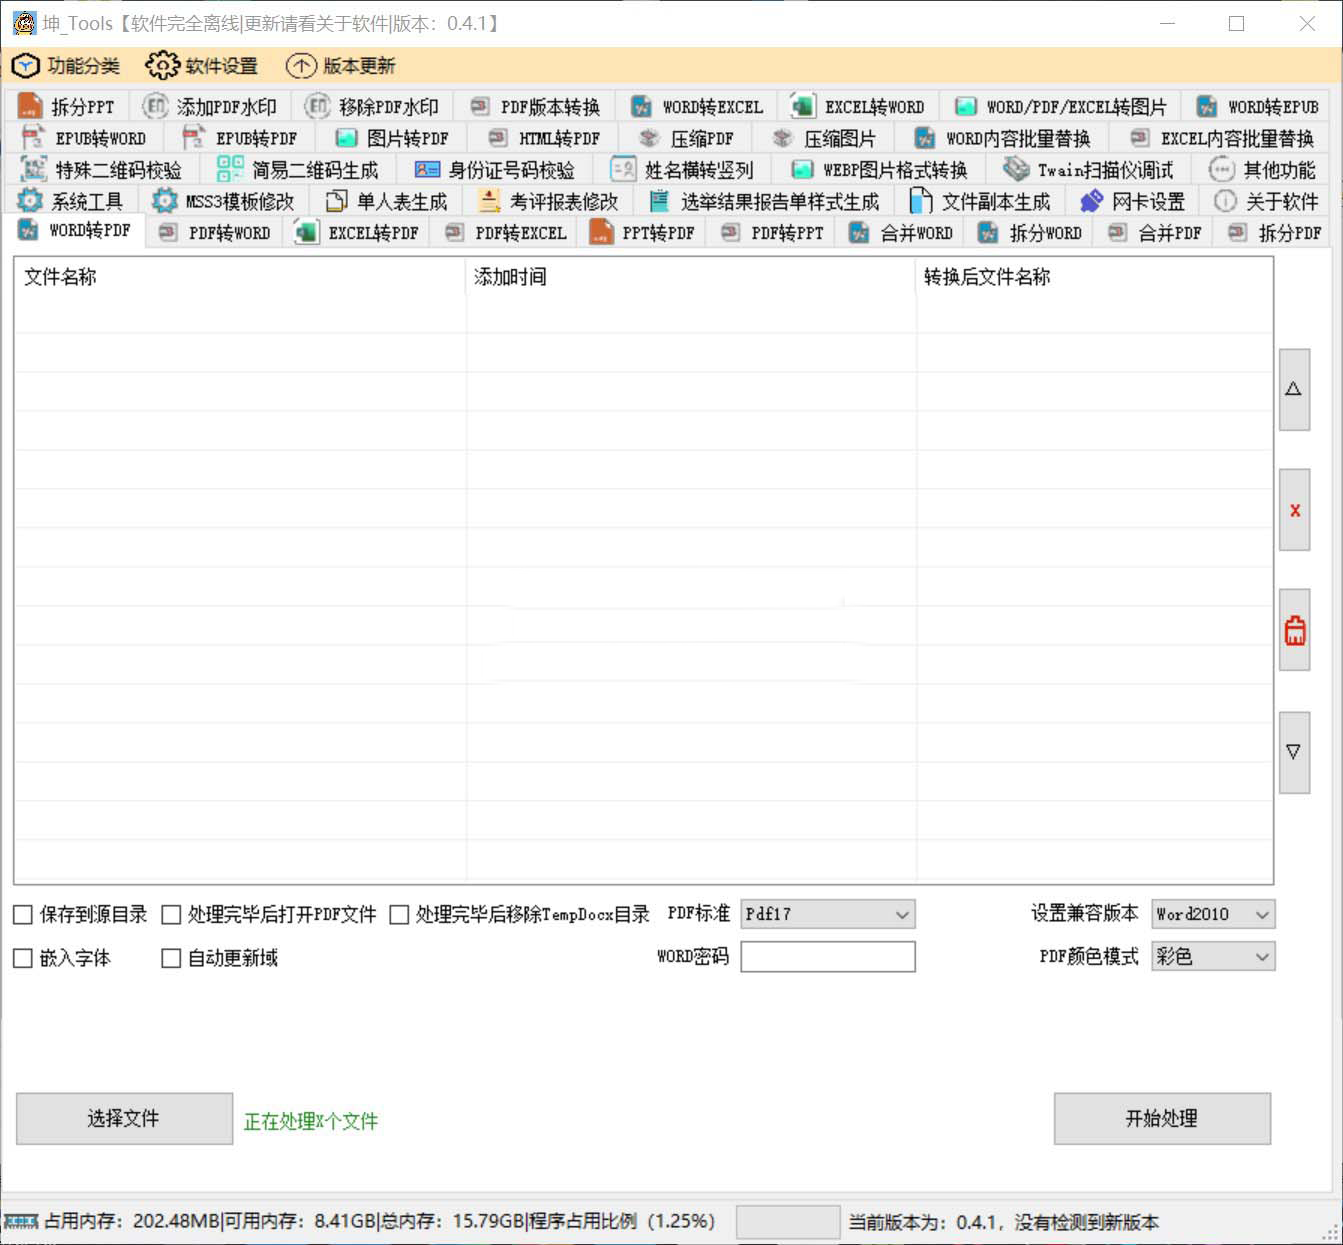This screenshot has height=1245, width=1343.
Task: Open the WORD转EXCEL tab icon
Action: (x=641, y=106)
